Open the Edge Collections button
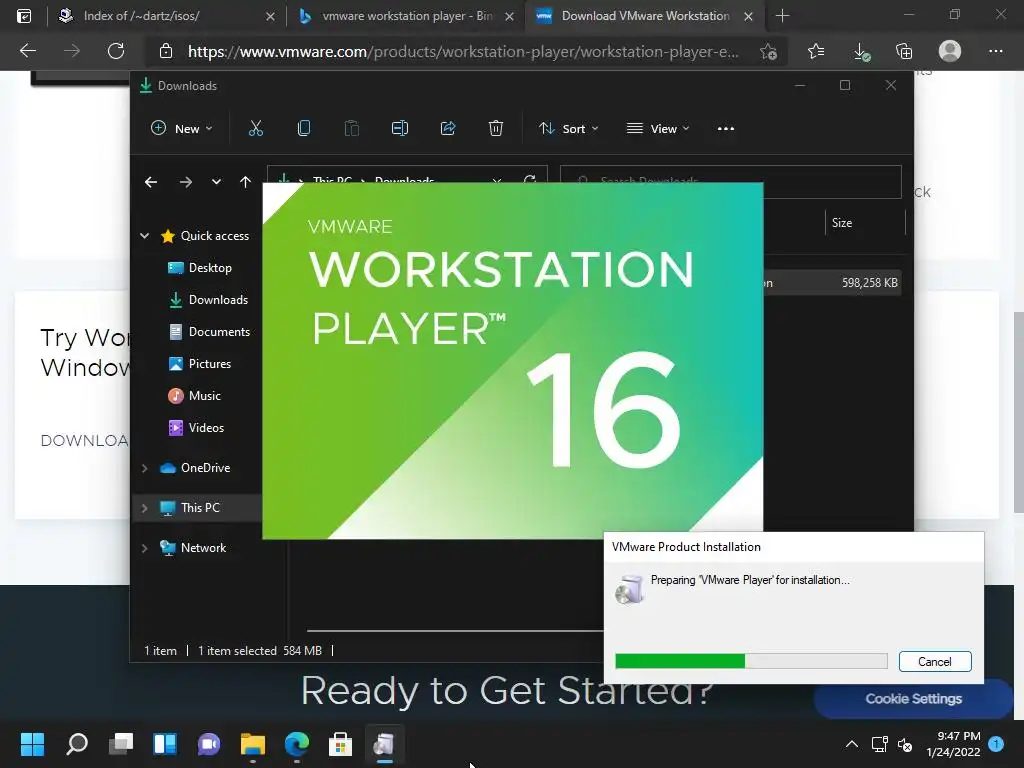This screenshot has width=1024, height=768. [x=904, y=51]
